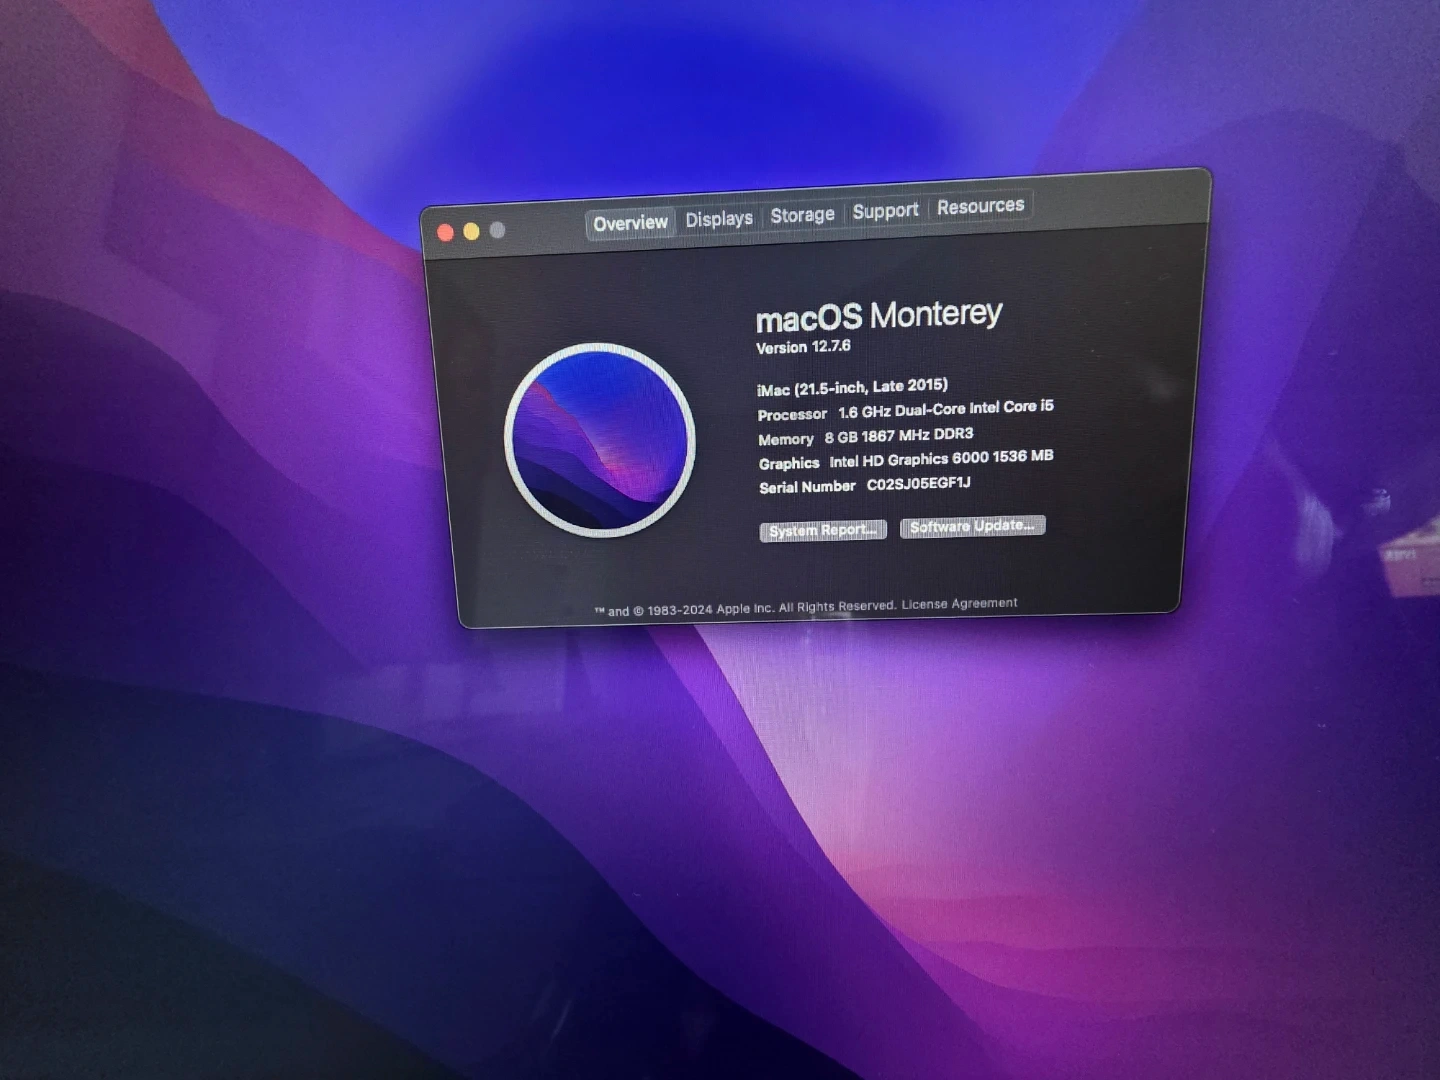Open System Report

[x=822, y=531]
